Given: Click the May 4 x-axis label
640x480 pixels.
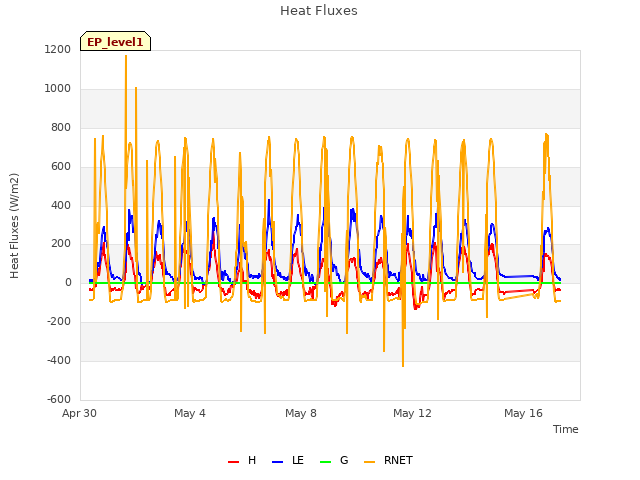Looking at the screenshot, I should 190,413.
